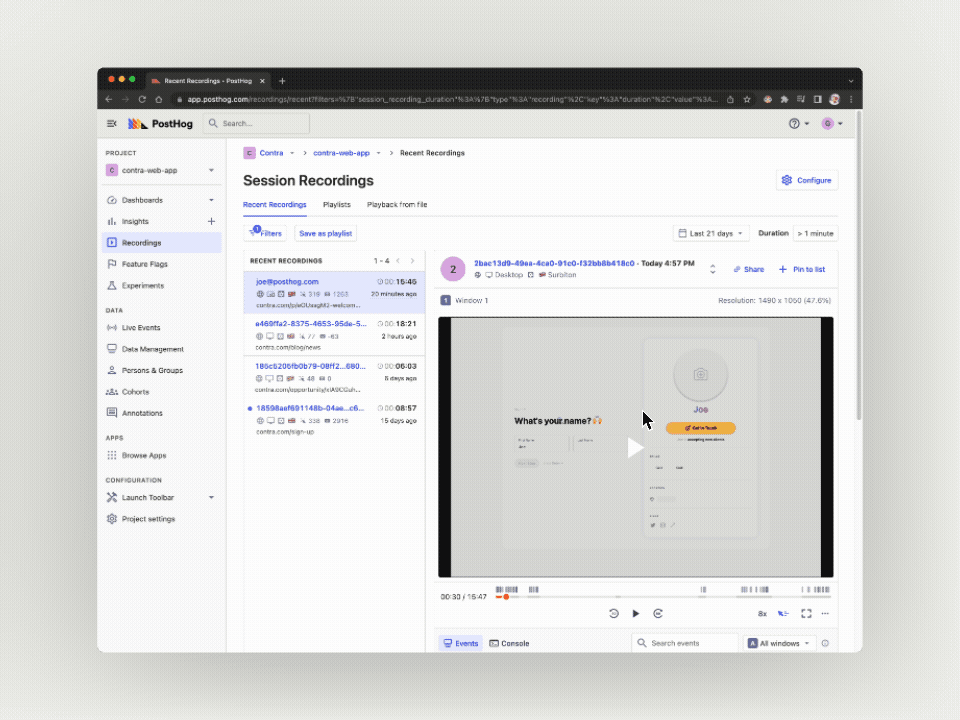960x720 pixels.
Task: Click the Configure button
Action: tap(806, 180)
